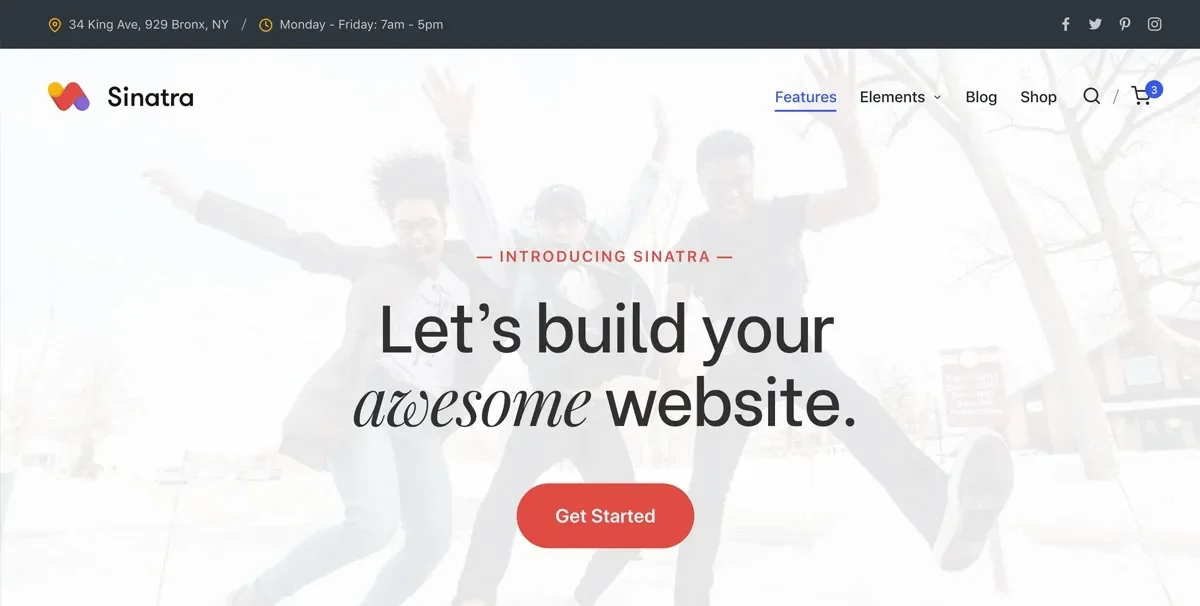The width and height of the screenshot is (1200, 606).
Task: Open the Elements navigation item
Action: (892, 97)
